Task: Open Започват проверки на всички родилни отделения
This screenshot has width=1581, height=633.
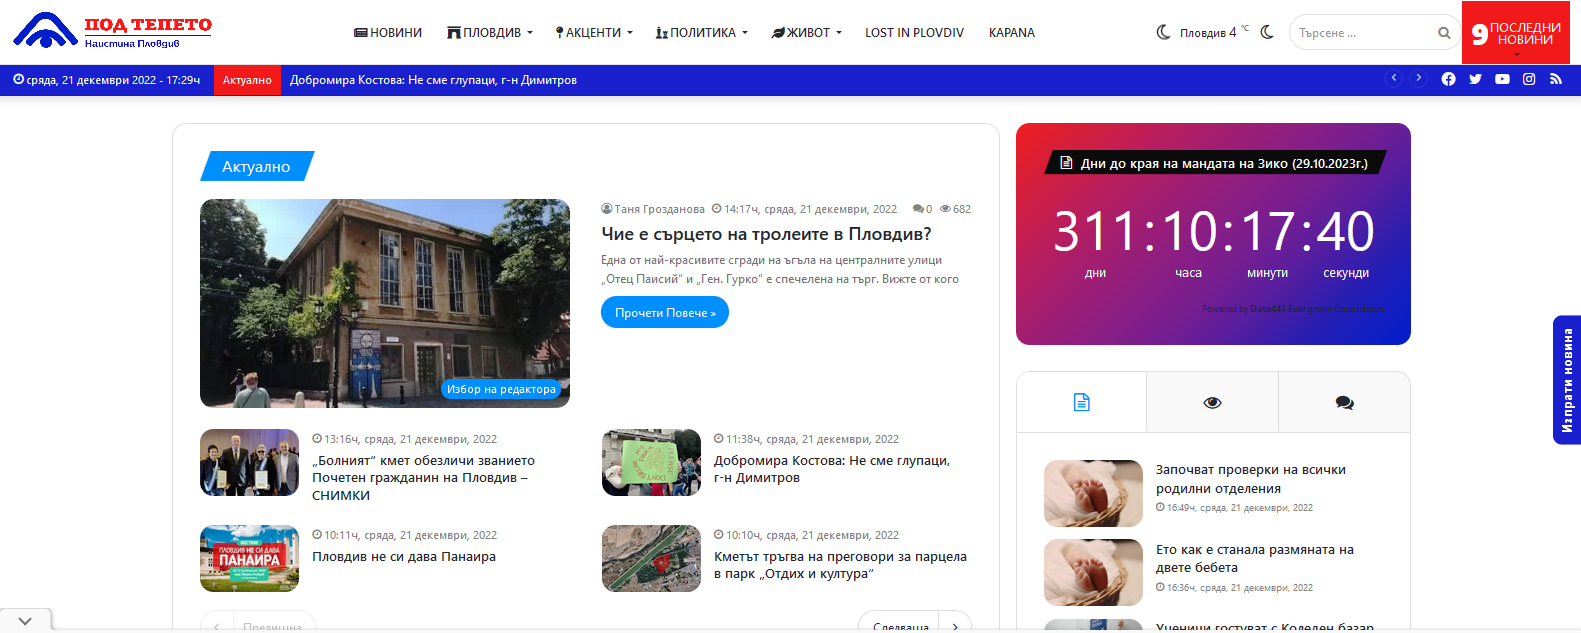Action: [1250, 479]
